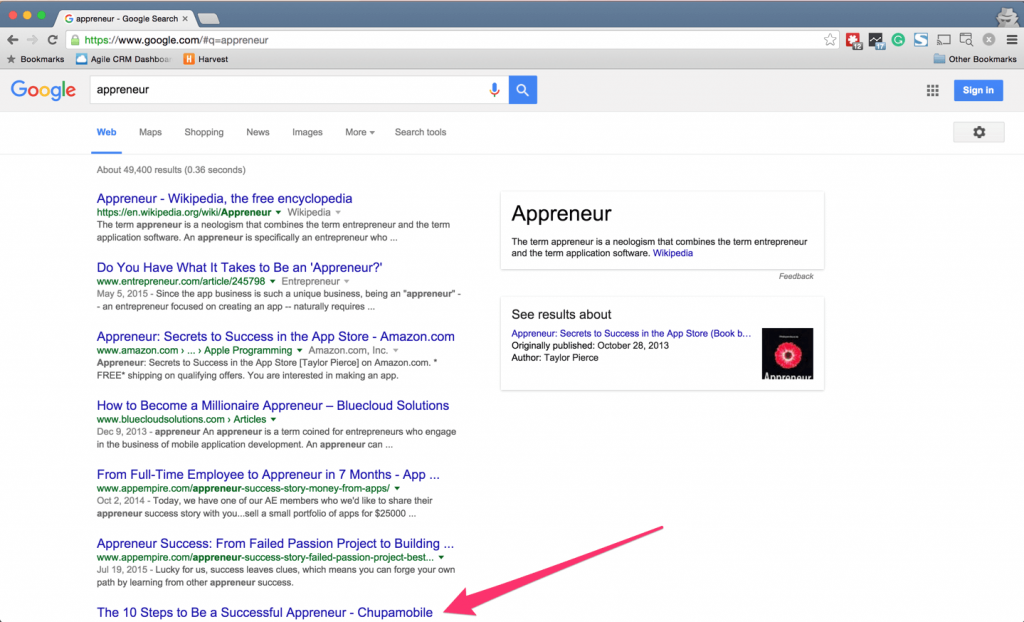
Task: Click the blue magnifier search button
Action: pyautogui.click(x=522, y=90)
